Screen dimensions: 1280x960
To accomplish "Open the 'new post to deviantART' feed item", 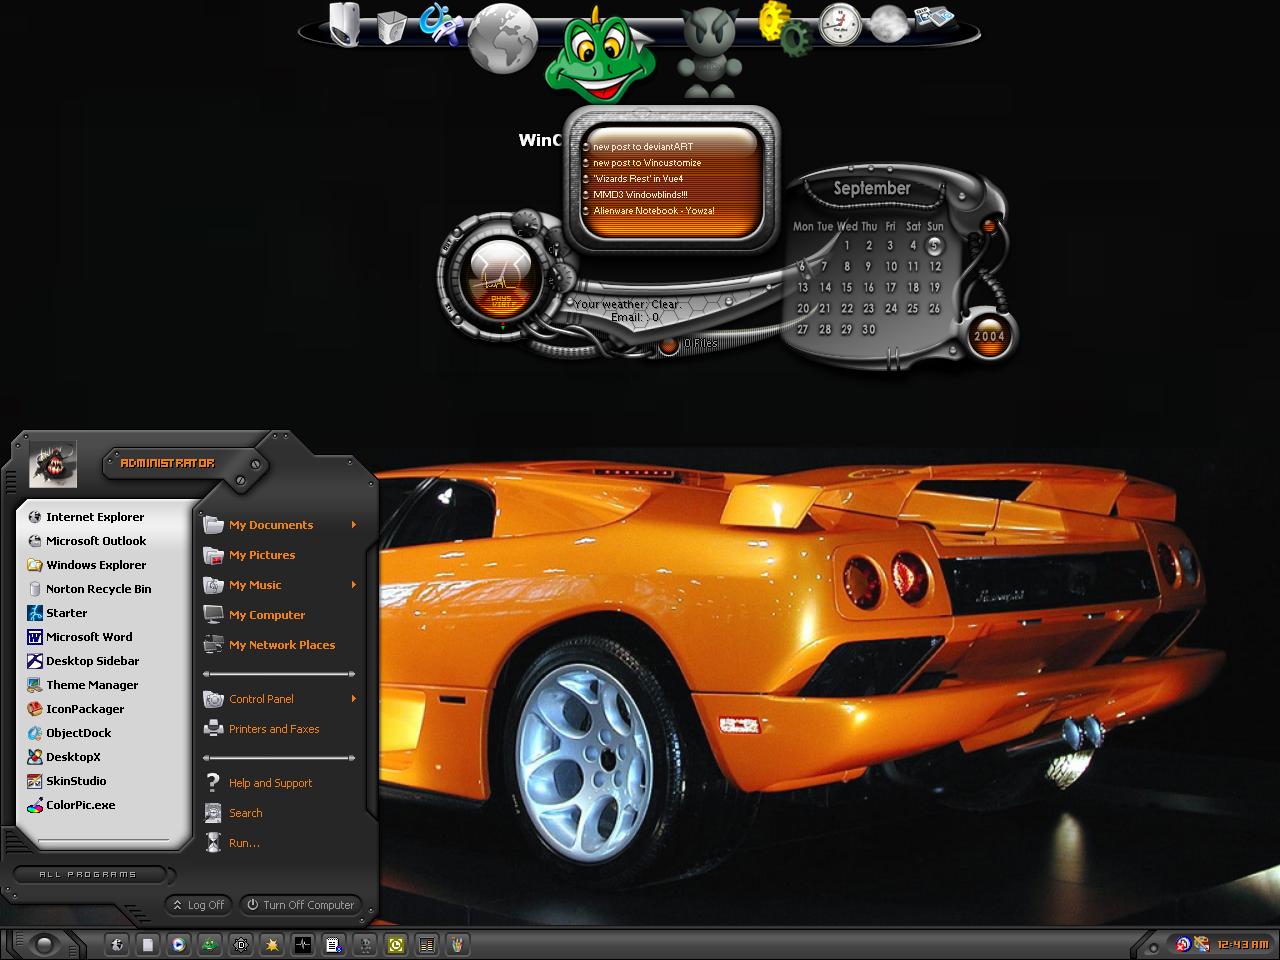I will pos(642,146).
